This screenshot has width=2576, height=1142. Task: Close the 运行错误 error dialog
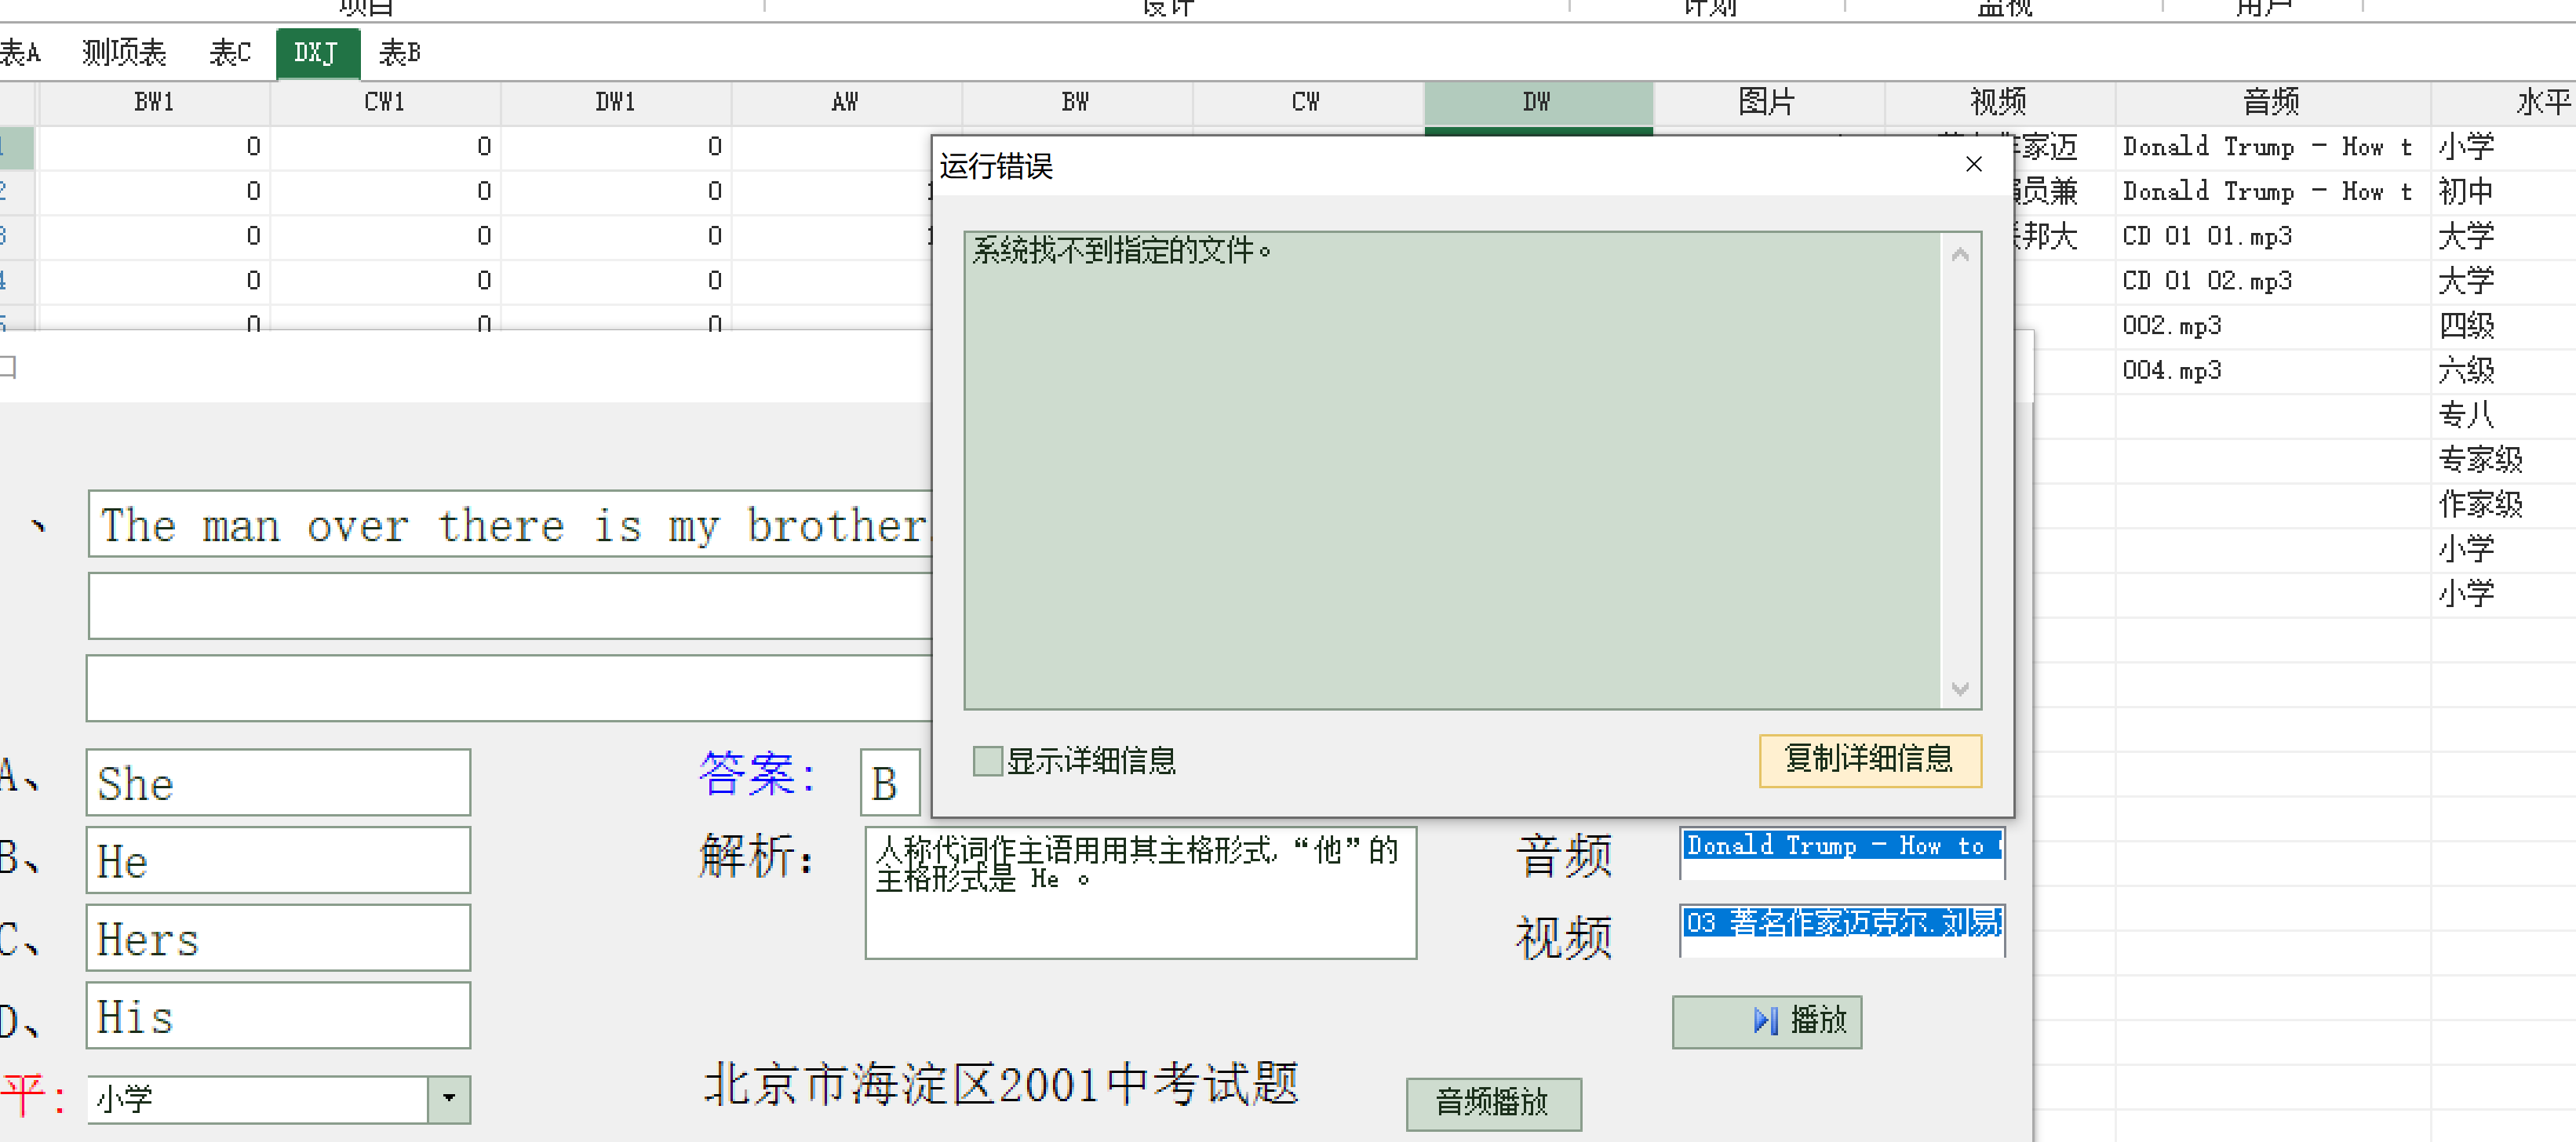click(1973, 164)
